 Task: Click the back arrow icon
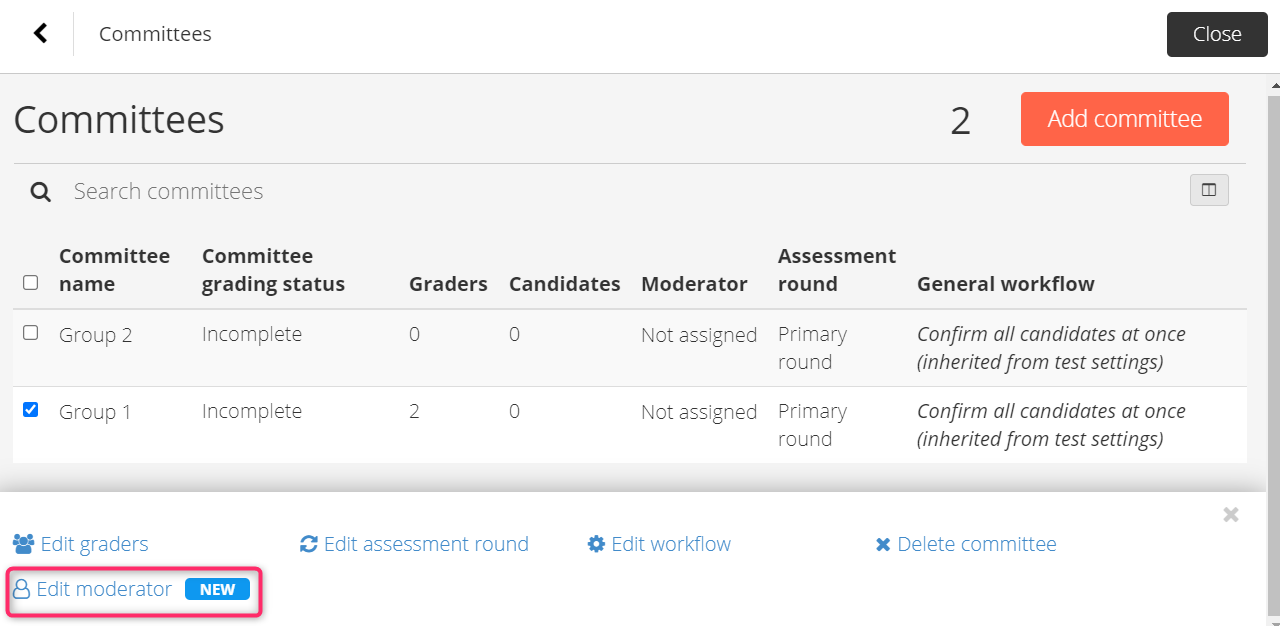pos(40,34)
